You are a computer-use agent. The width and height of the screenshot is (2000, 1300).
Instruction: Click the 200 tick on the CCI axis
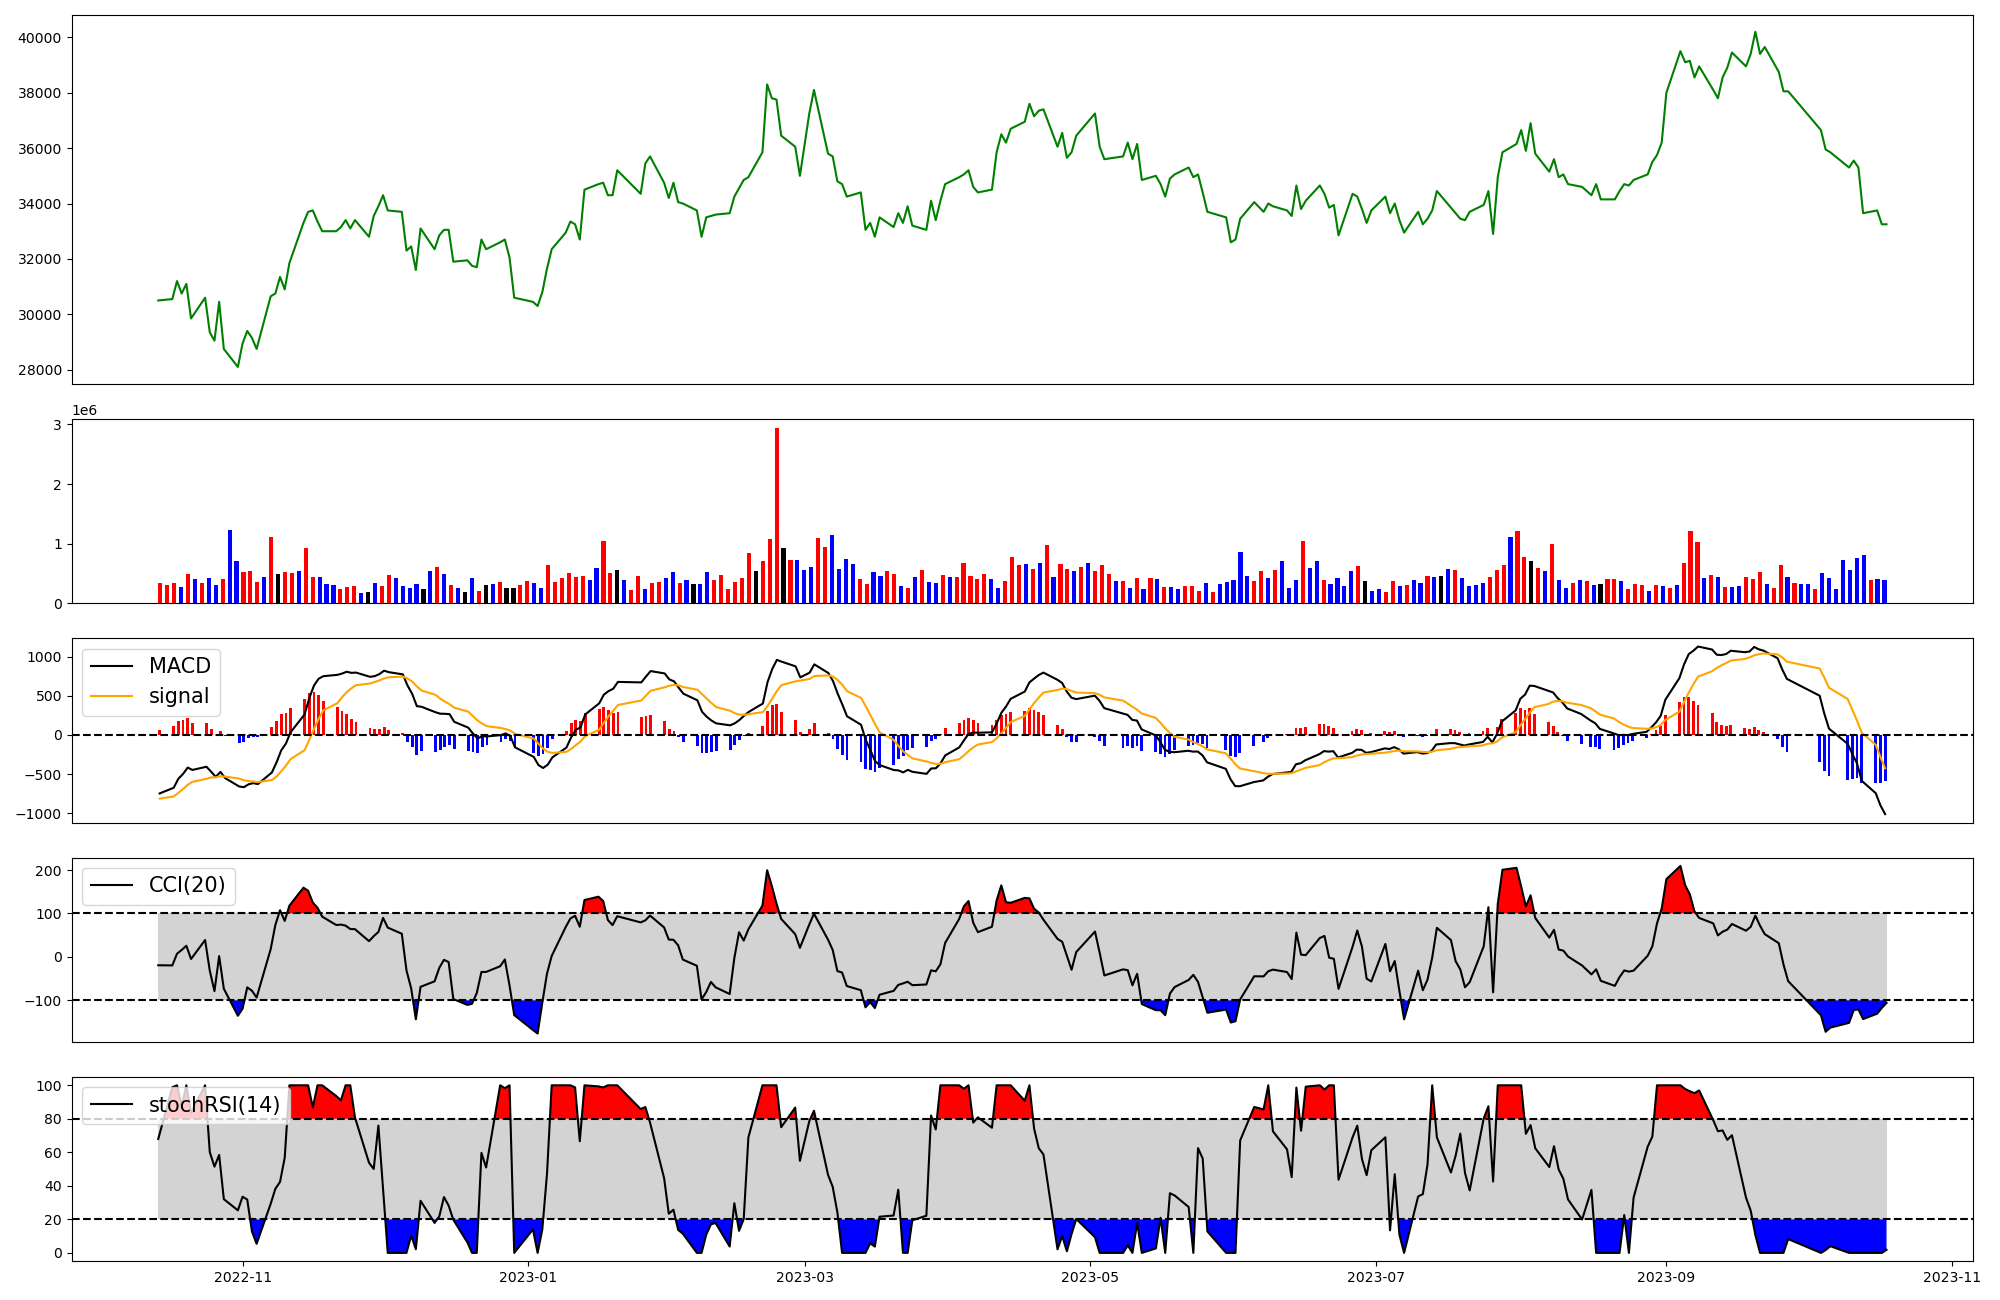[49, 871]
